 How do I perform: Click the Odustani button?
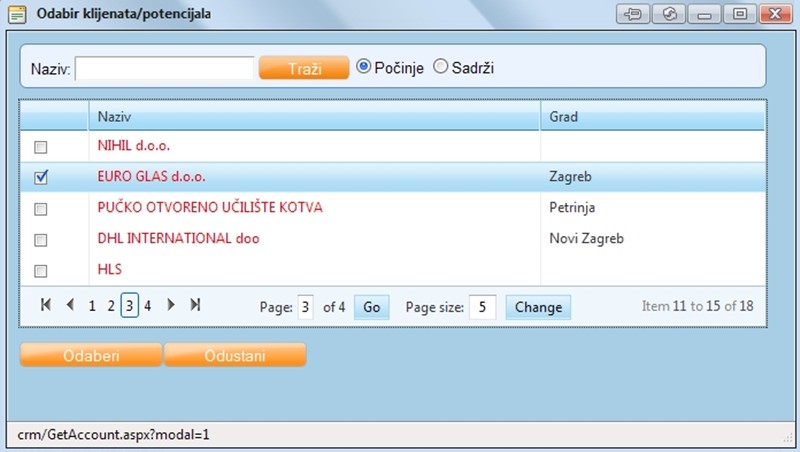pos(235,355)
